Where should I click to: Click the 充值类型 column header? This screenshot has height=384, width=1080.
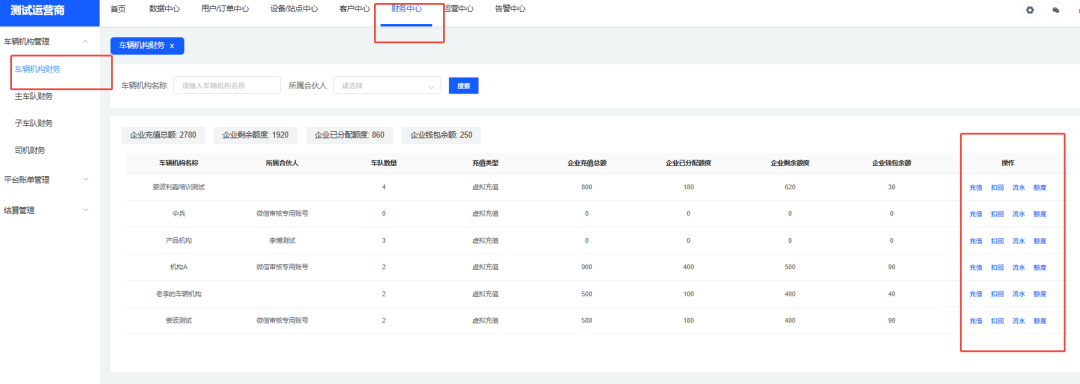[485, 163]
